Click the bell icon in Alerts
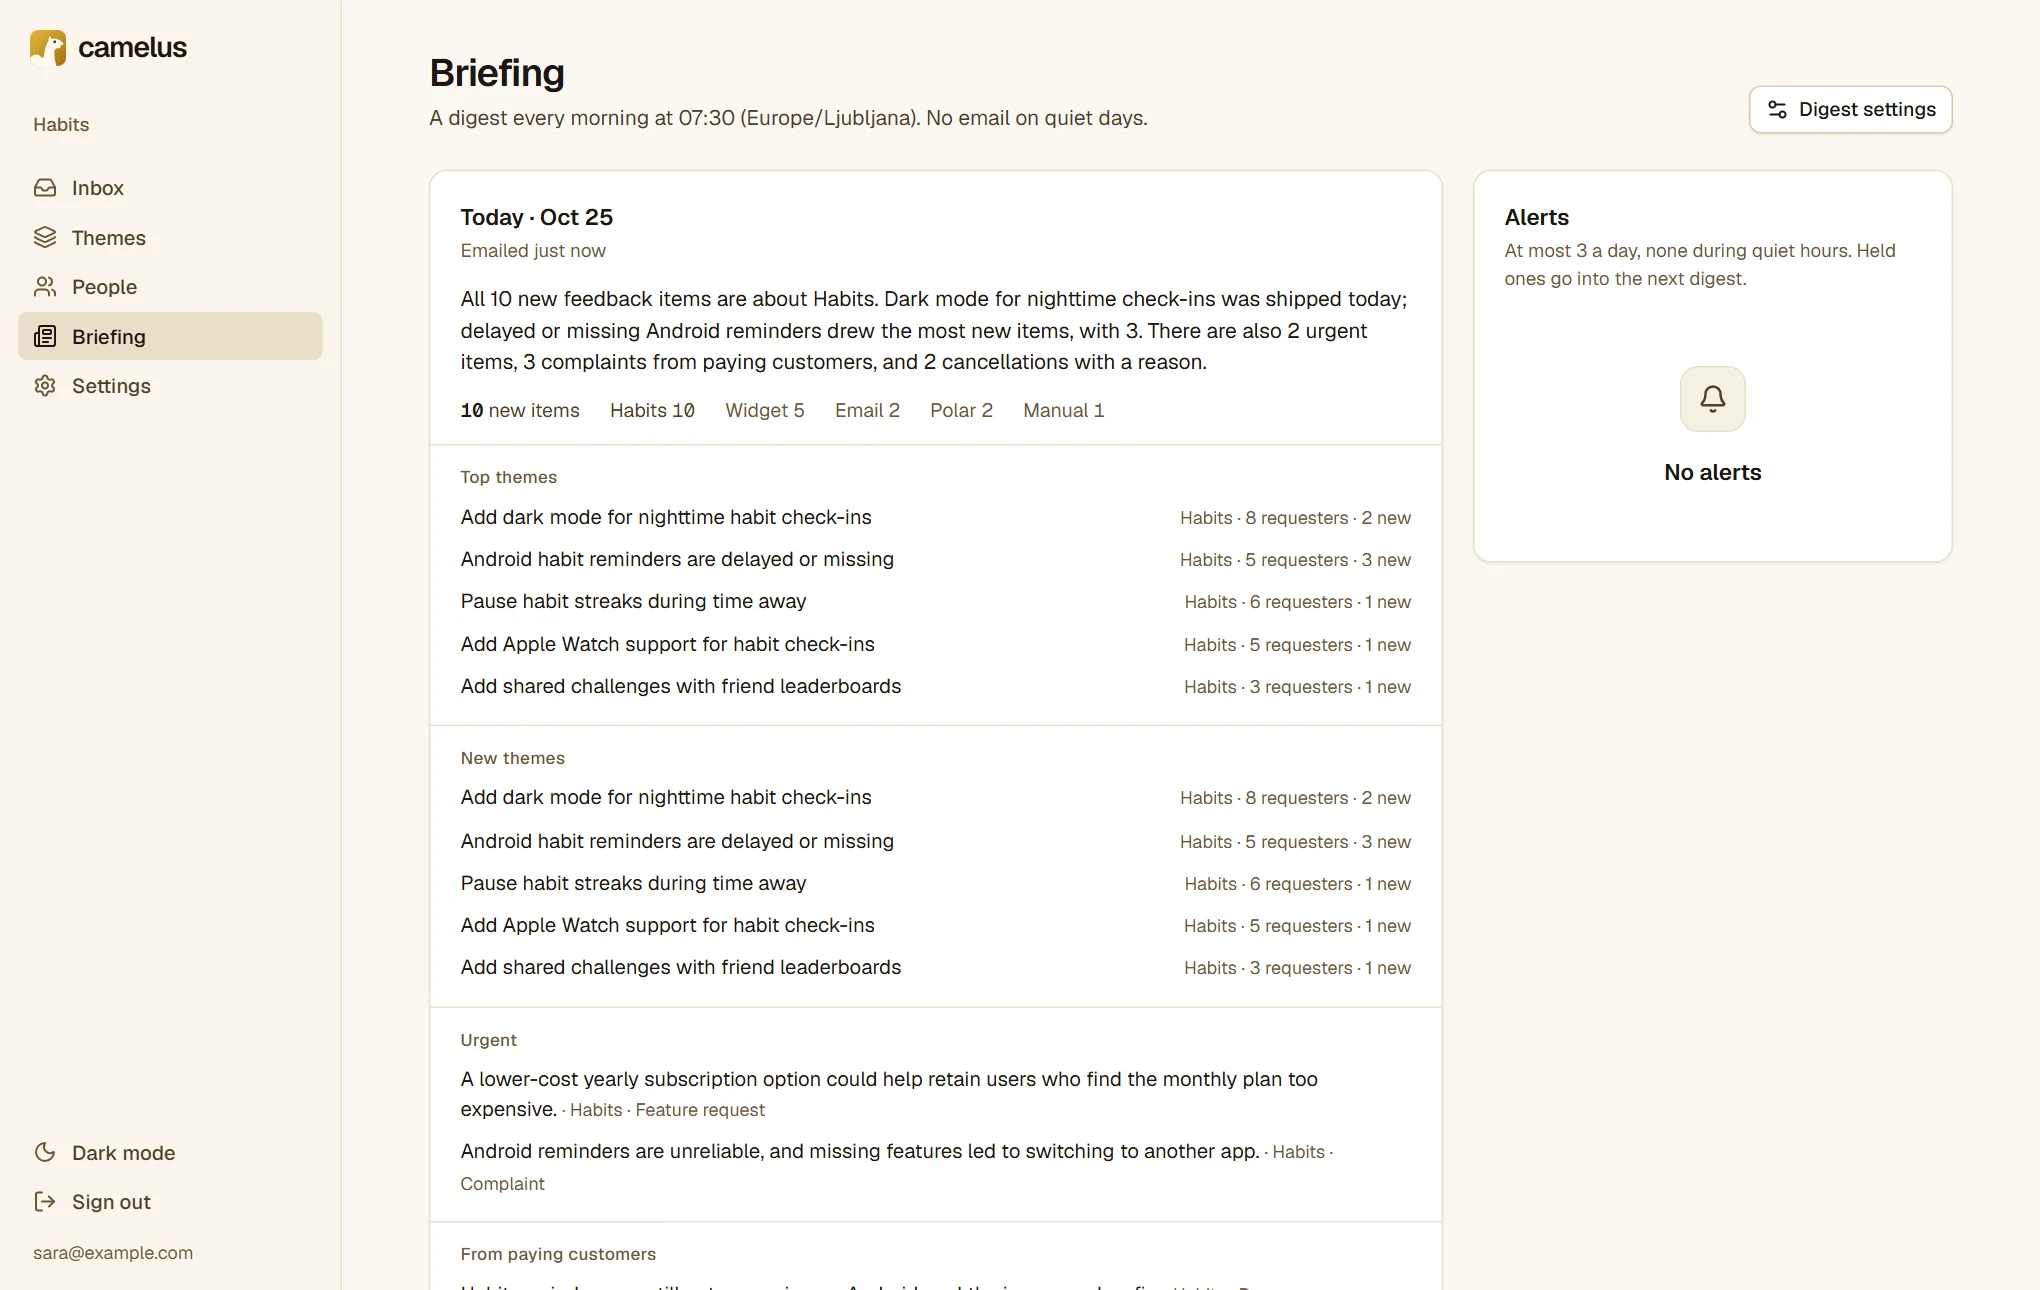Image resolution: width=2040 pixels, height=1290 pixels. [1713, 399]
